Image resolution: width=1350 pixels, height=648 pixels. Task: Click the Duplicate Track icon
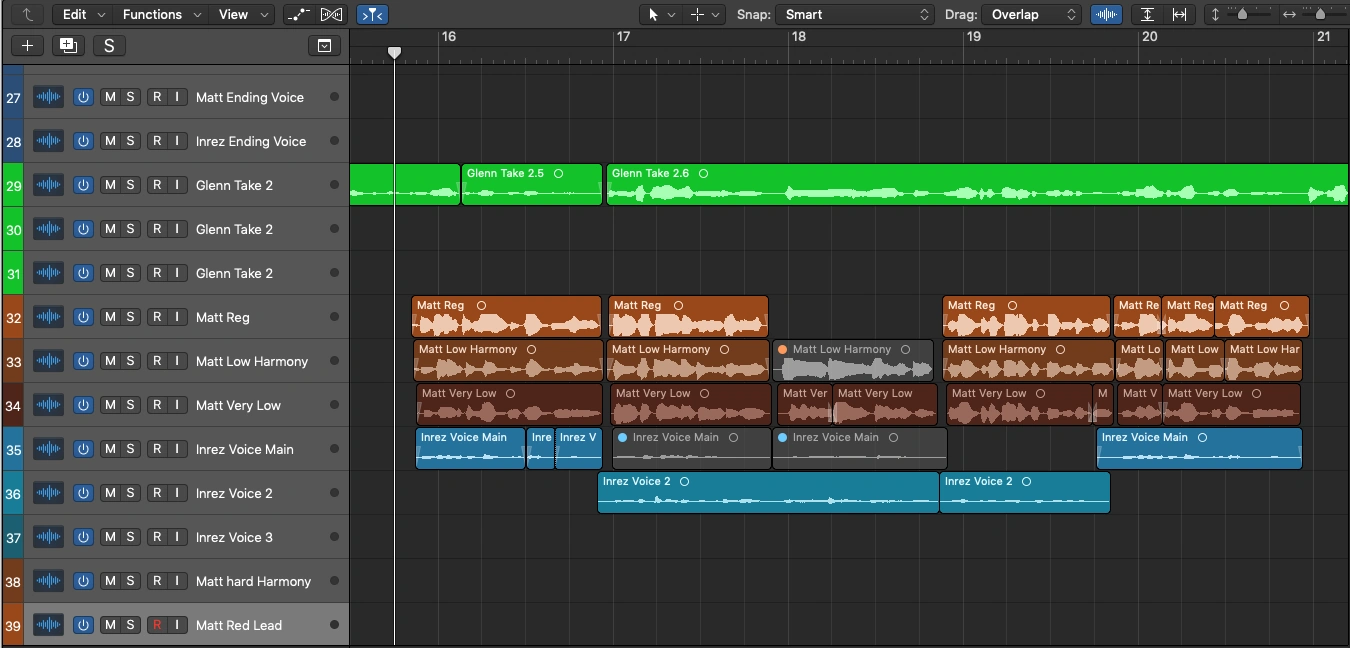pos(68,45)
